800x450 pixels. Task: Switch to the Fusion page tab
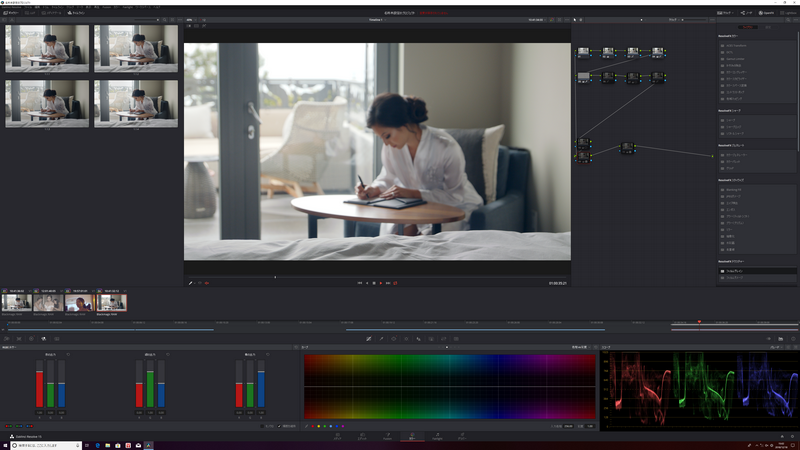(x=387, y=437)
